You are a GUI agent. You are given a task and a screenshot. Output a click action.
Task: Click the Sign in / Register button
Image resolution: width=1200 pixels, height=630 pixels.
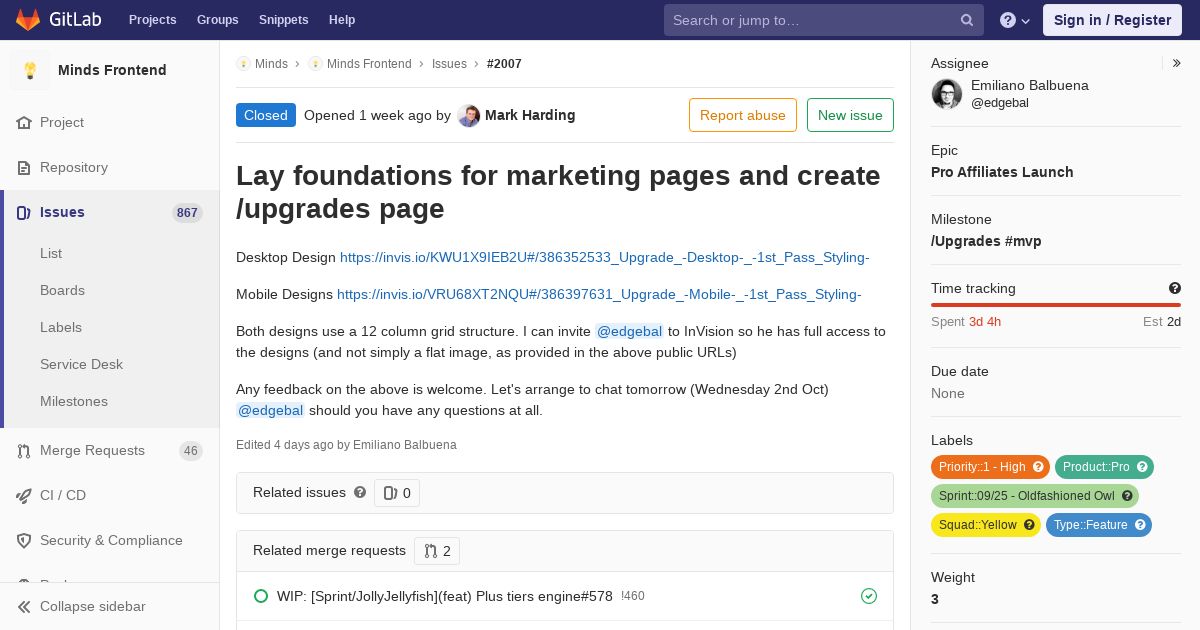pos(1112,20)
